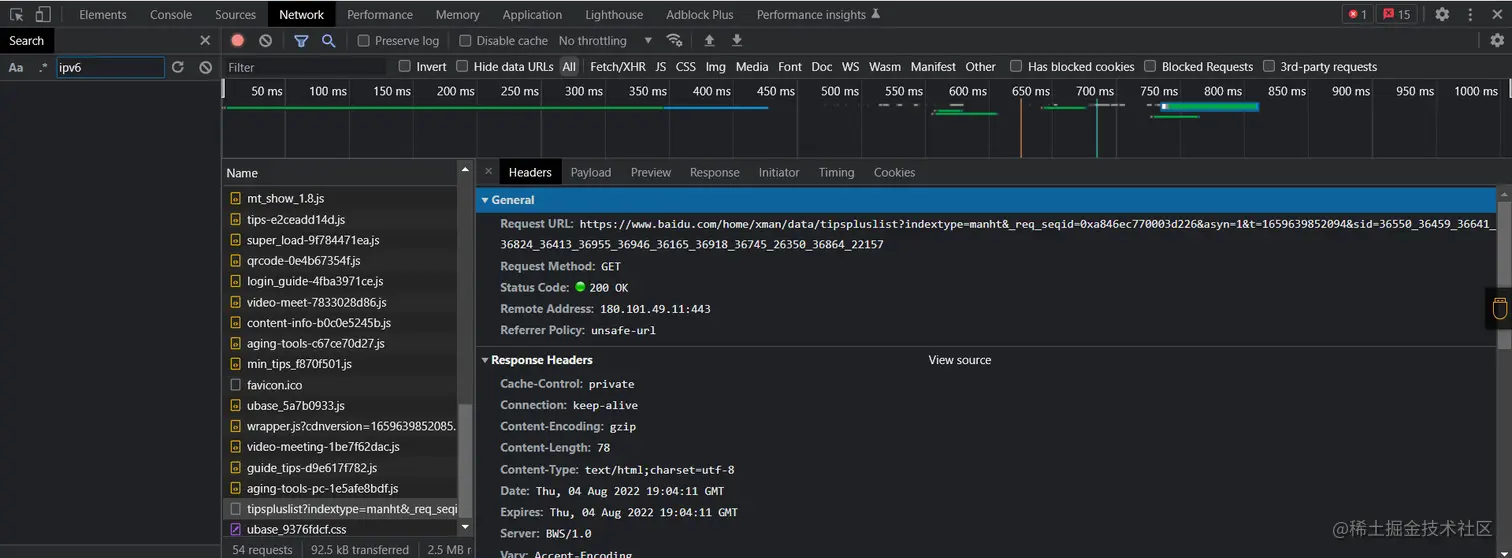Toggle the device toolbar icon

43,14
